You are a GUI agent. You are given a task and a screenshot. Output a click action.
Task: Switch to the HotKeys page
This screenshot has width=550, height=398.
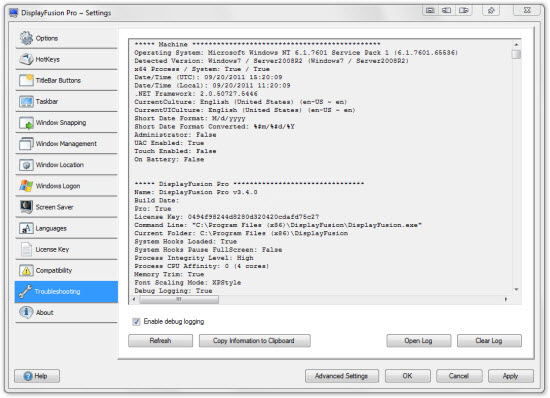click(66, 59)
